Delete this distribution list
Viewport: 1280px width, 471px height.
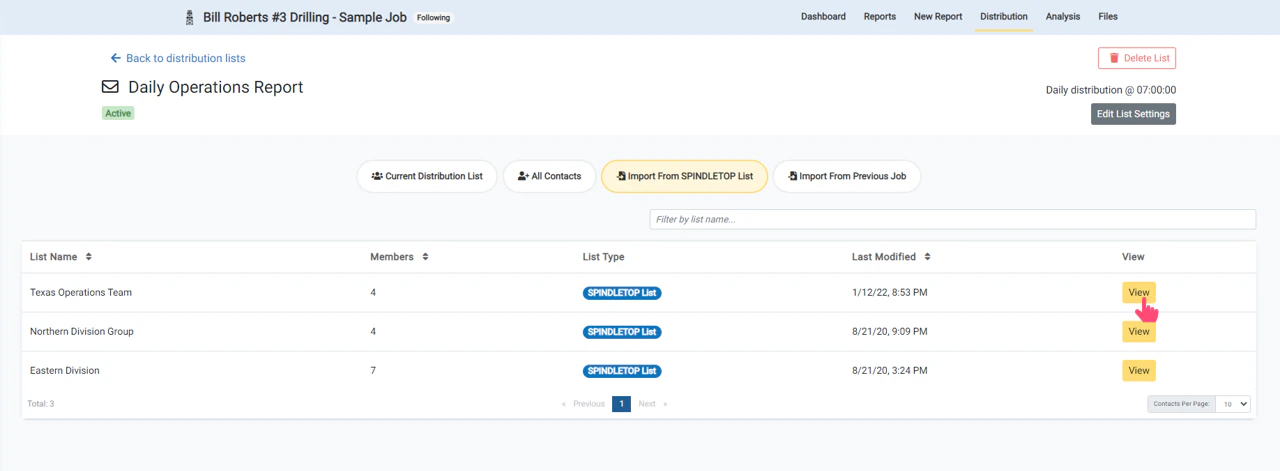[x=1137, y=58]
